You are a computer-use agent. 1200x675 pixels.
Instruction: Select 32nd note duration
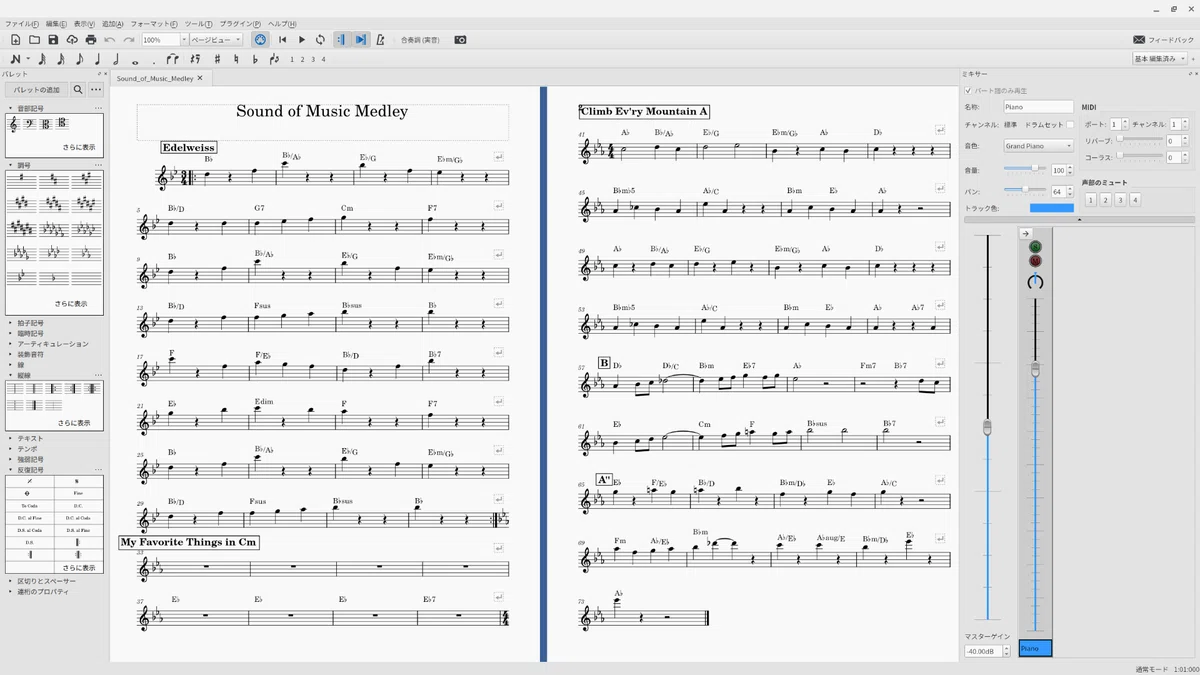(x=42, y=59)
